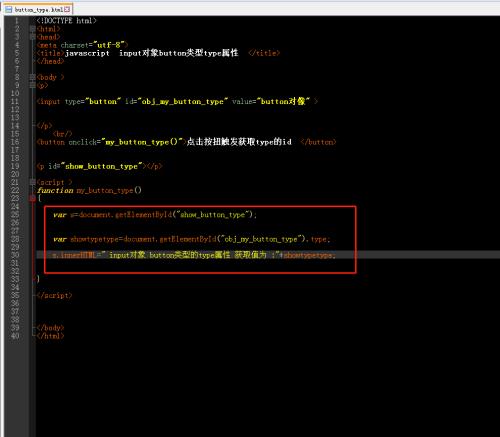This screenshot has width=500, height=437.
Task: Click the </body> closing tag
Action: tap(50, 328)
